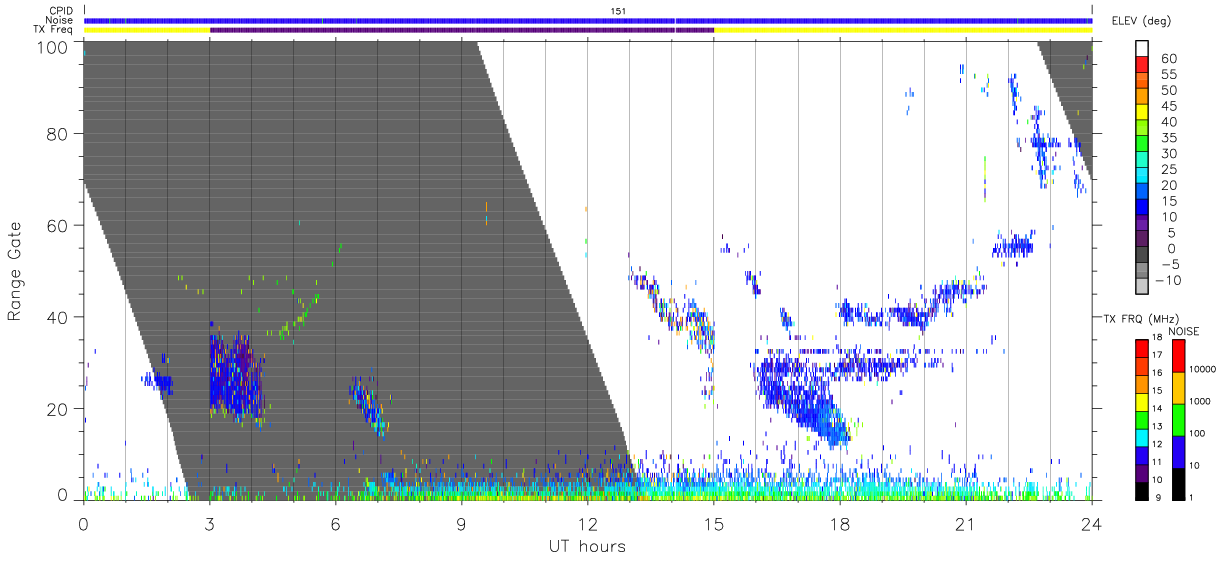Screen dimensions: 1228x567
Task: Select the 'TX Freq' row label
Action: 55,30
